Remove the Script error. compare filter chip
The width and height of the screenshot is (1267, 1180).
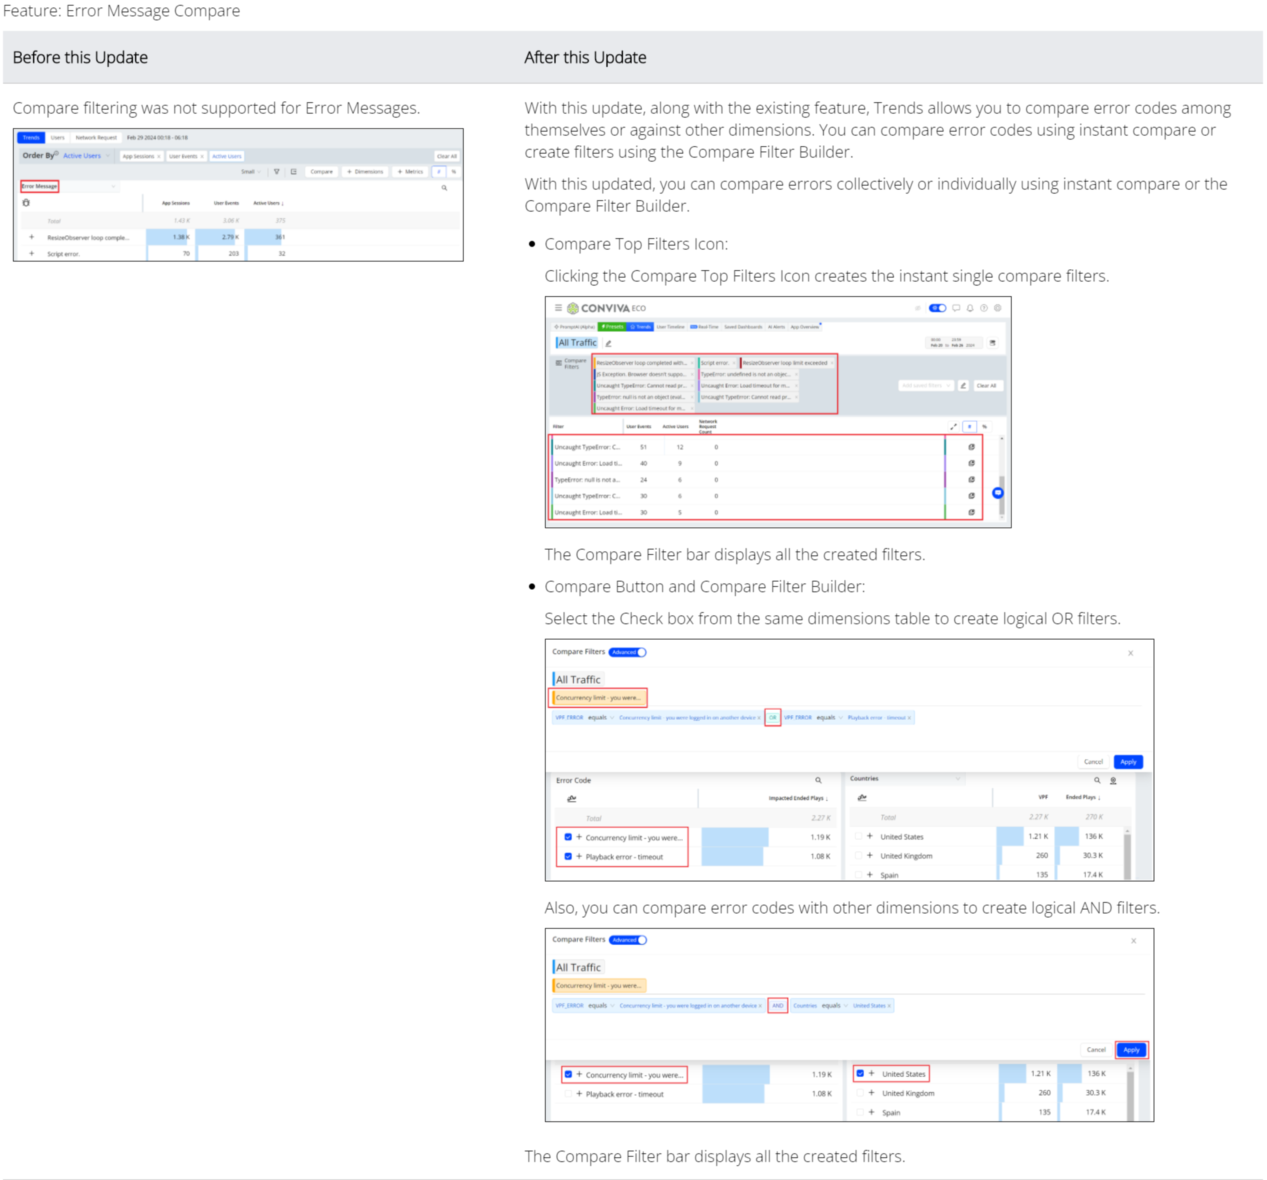tap(734, 363)
